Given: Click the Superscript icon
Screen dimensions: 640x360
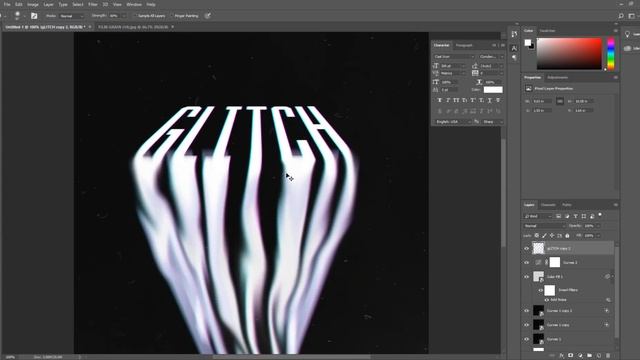Looking at the screenshot, I should click(473, 100).
